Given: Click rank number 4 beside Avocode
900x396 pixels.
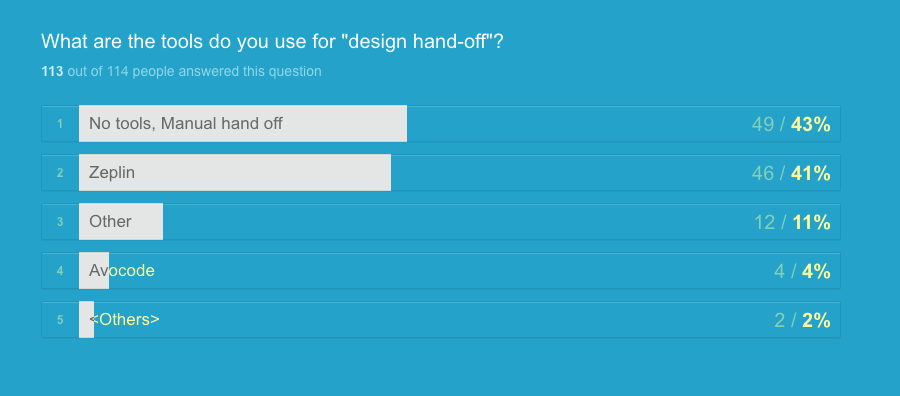Looking at the screenshot, I should click(x=60, y=270).
